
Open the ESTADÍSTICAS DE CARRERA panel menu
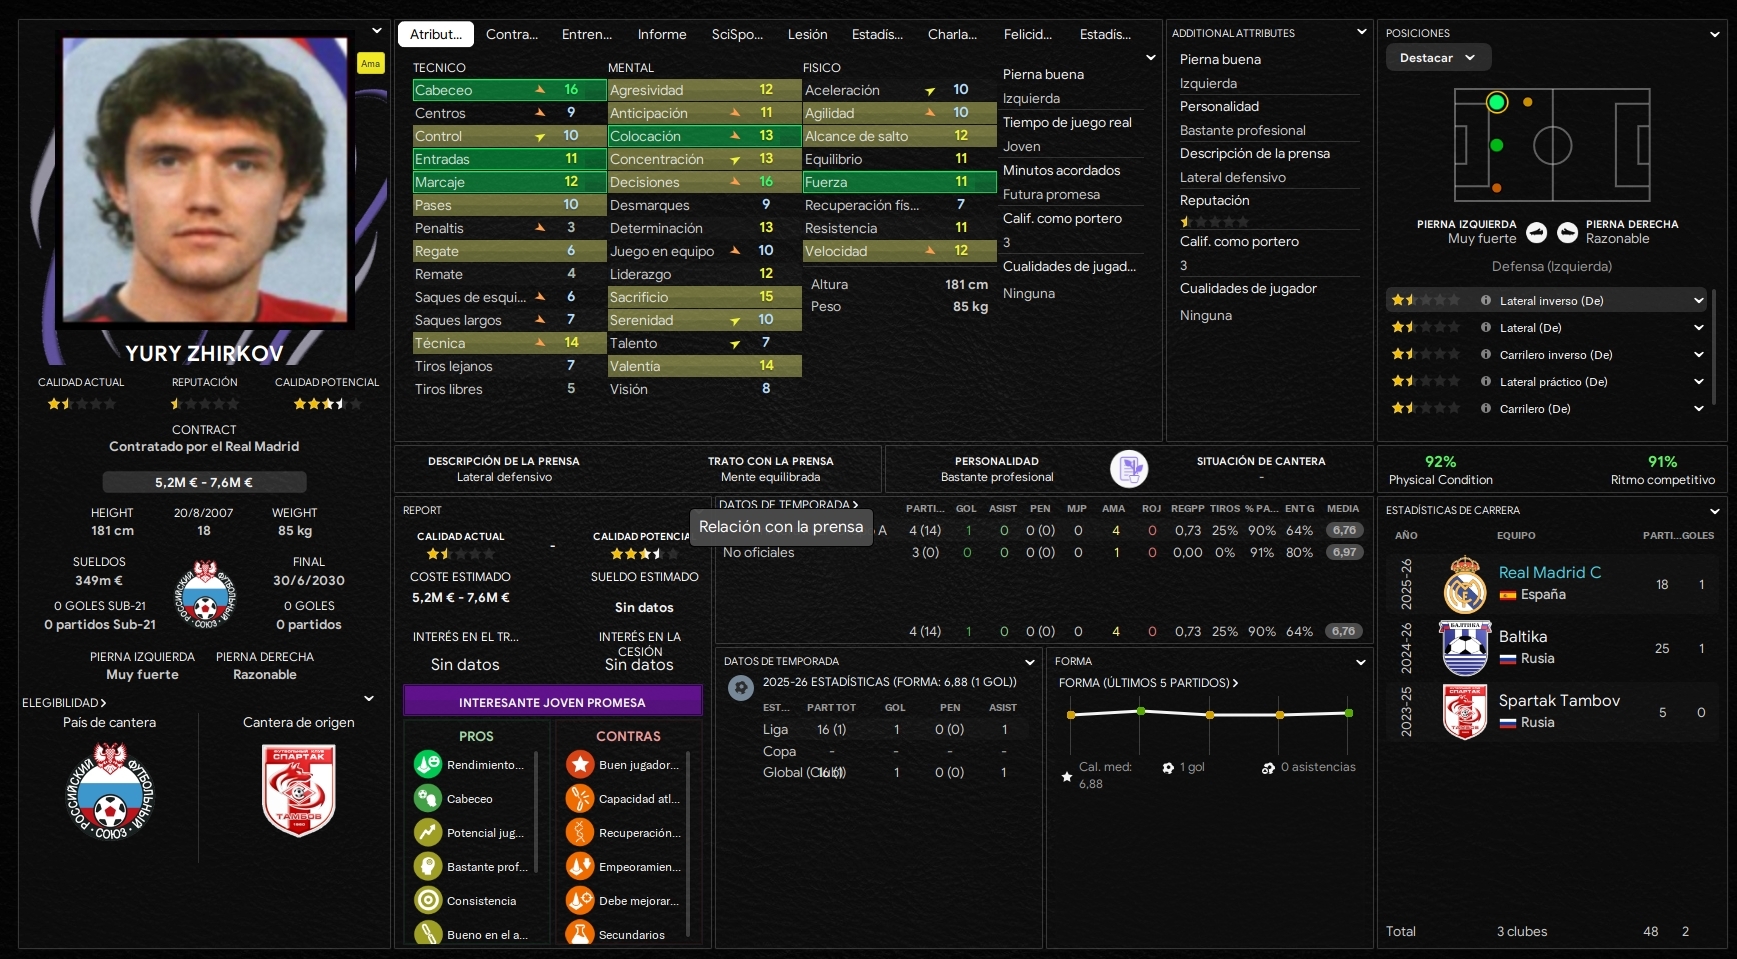[1715, 510]
